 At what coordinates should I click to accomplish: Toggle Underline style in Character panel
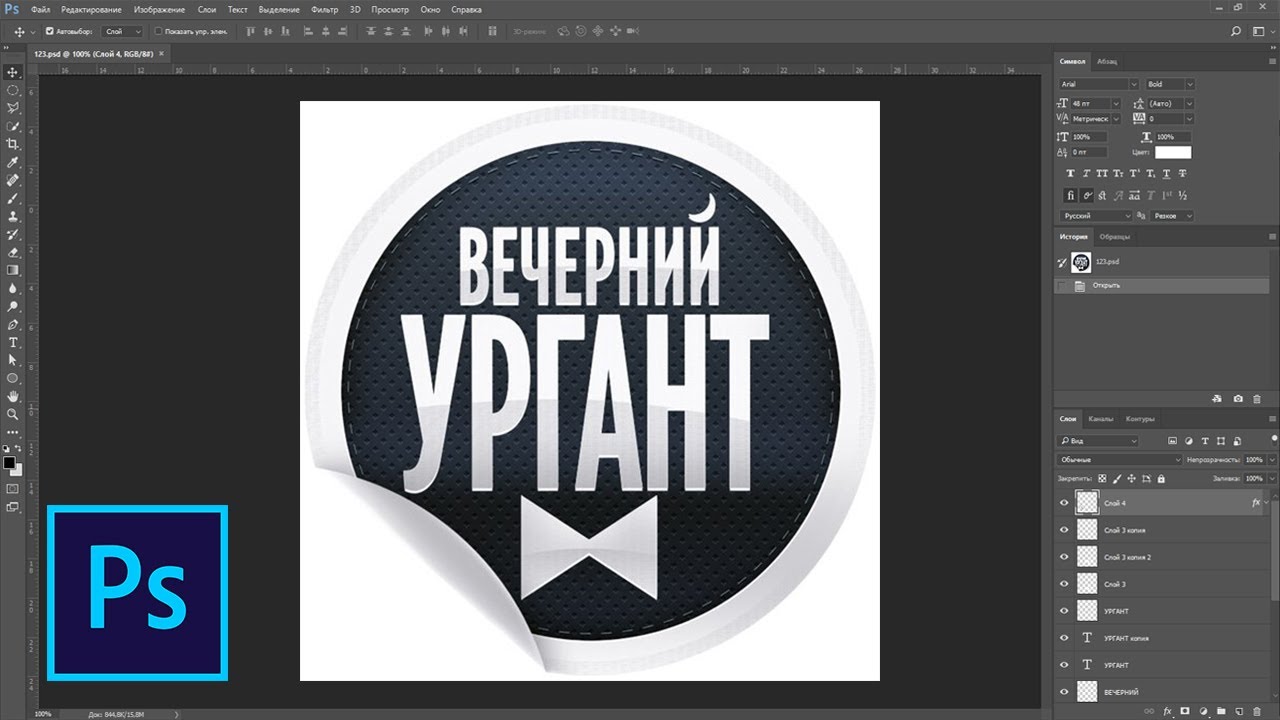pos(1166,173)
